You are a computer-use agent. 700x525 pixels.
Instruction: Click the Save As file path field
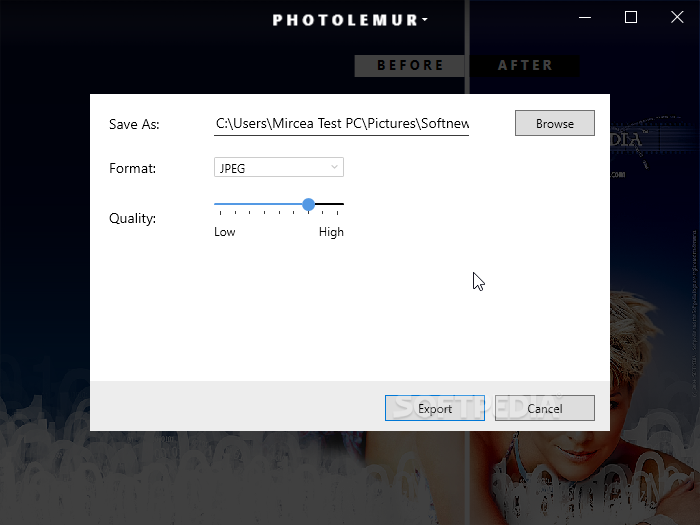342,124
